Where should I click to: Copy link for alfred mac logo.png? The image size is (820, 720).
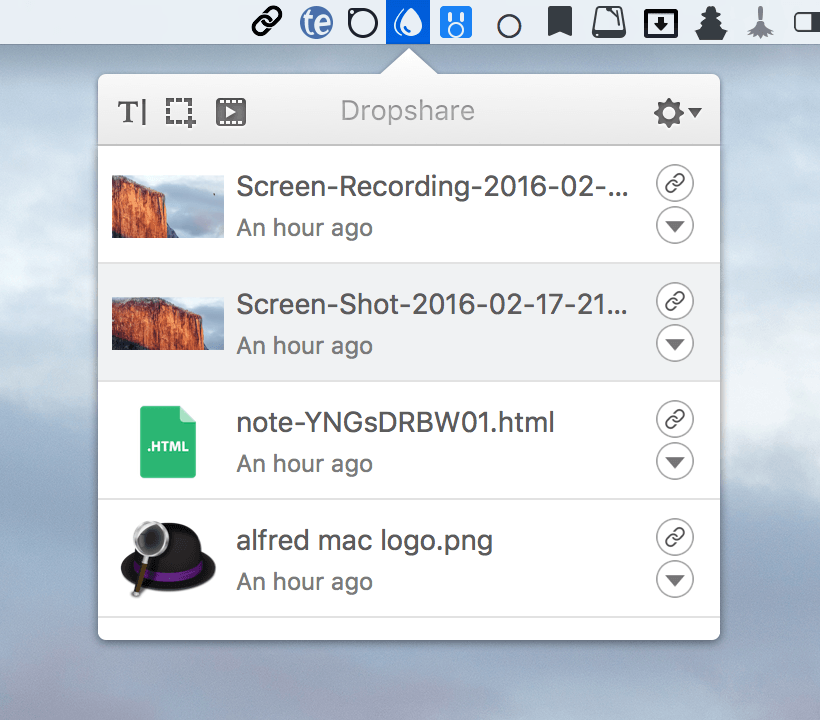[x=675, y=537]
